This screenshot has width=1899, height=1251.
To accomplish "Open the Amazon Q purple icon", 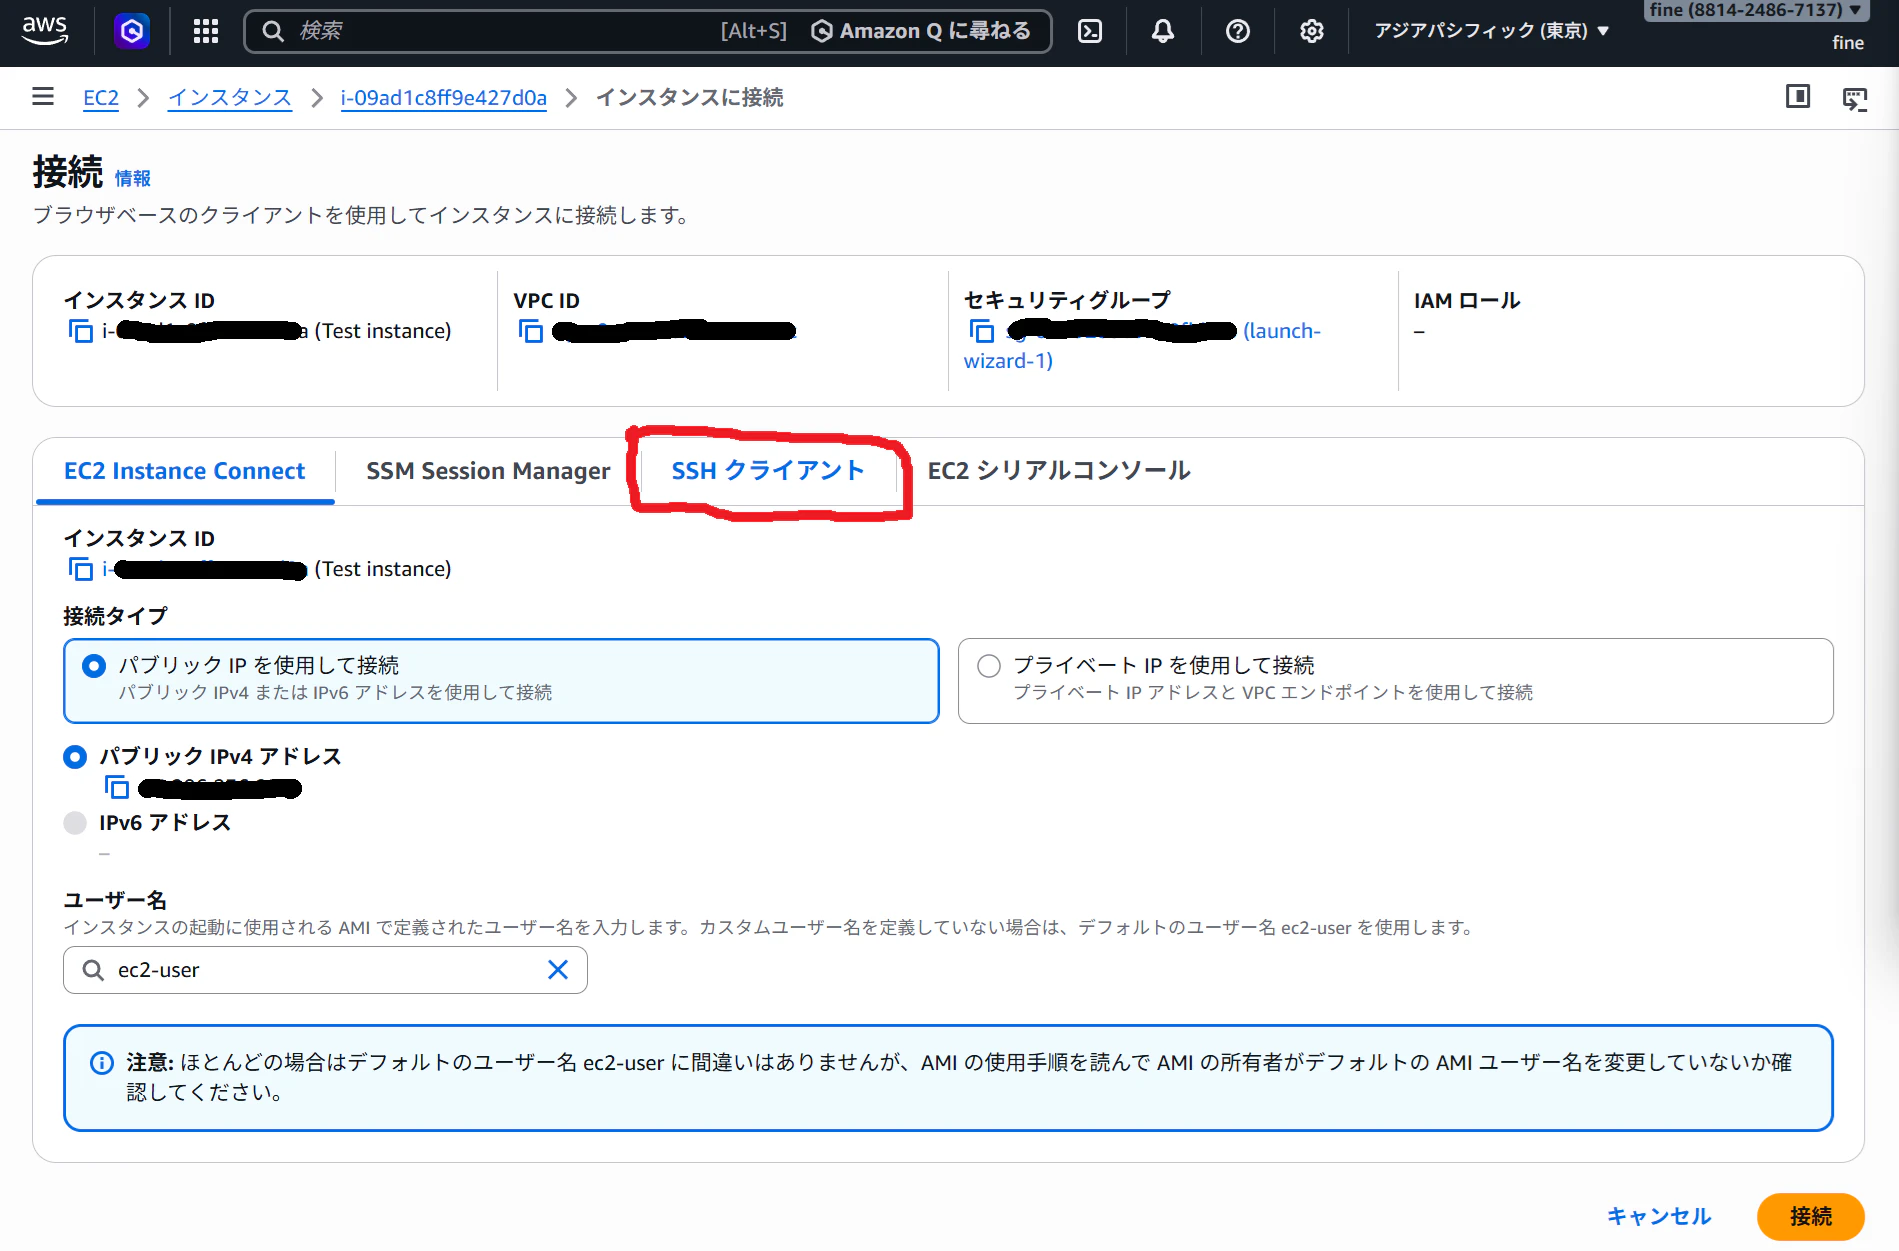I will click(x=132, y=31).
